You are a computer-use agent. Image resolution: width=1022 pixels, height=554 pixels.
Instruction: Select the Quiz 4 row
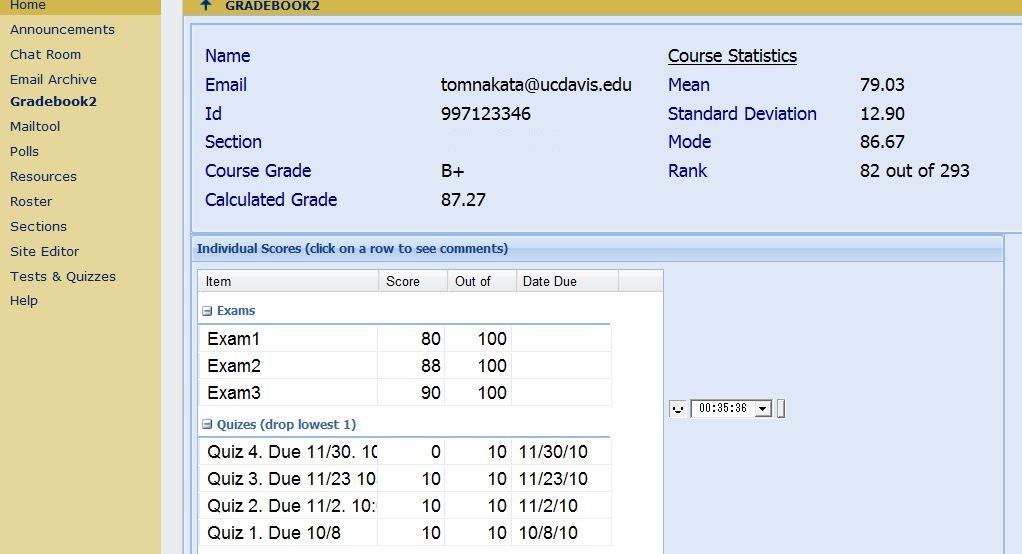405,452
